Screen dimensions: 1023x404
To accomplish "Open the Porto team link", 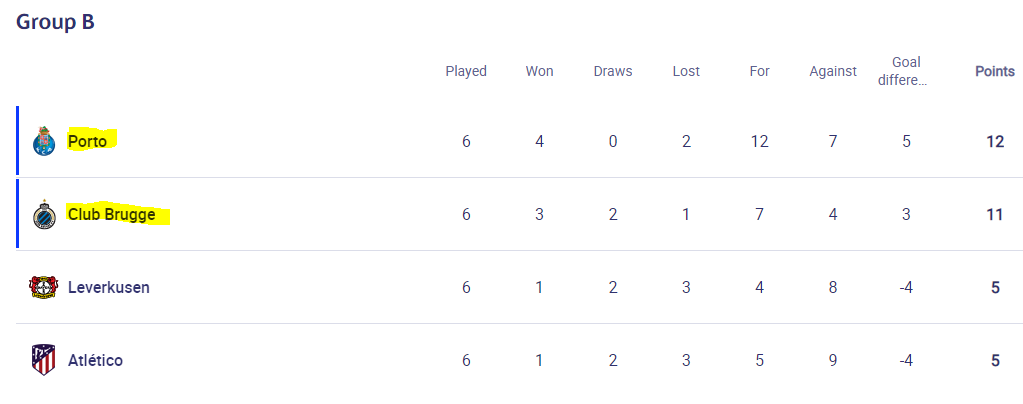I will click(x=87, y=141).
